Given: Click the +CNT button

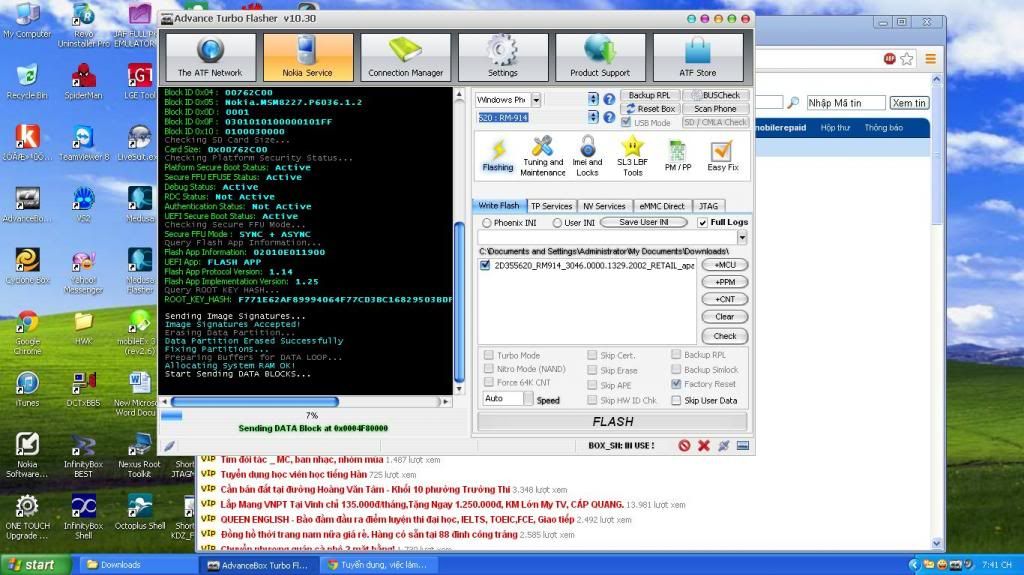Looking at the screenshot, I should 725,299.
